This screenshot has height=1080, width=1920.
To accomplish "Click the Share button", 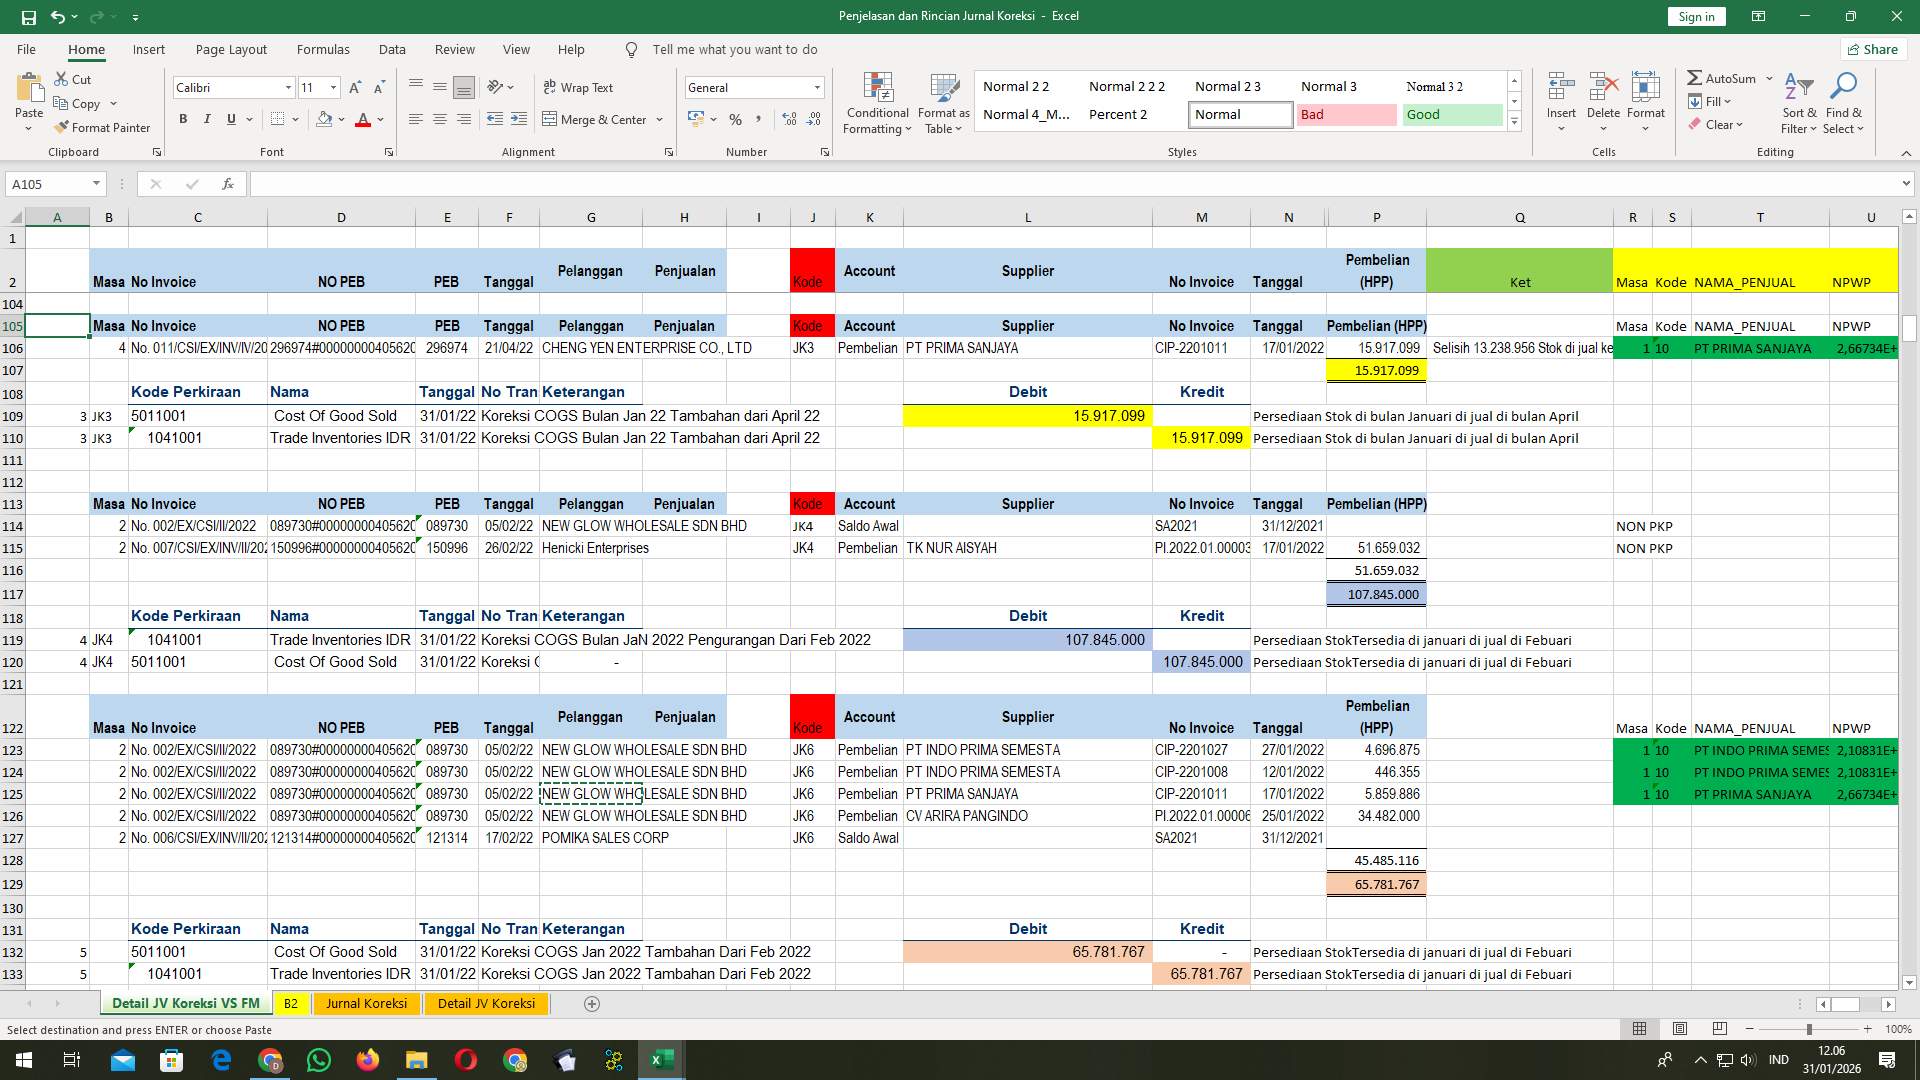I will (1872, 49).
